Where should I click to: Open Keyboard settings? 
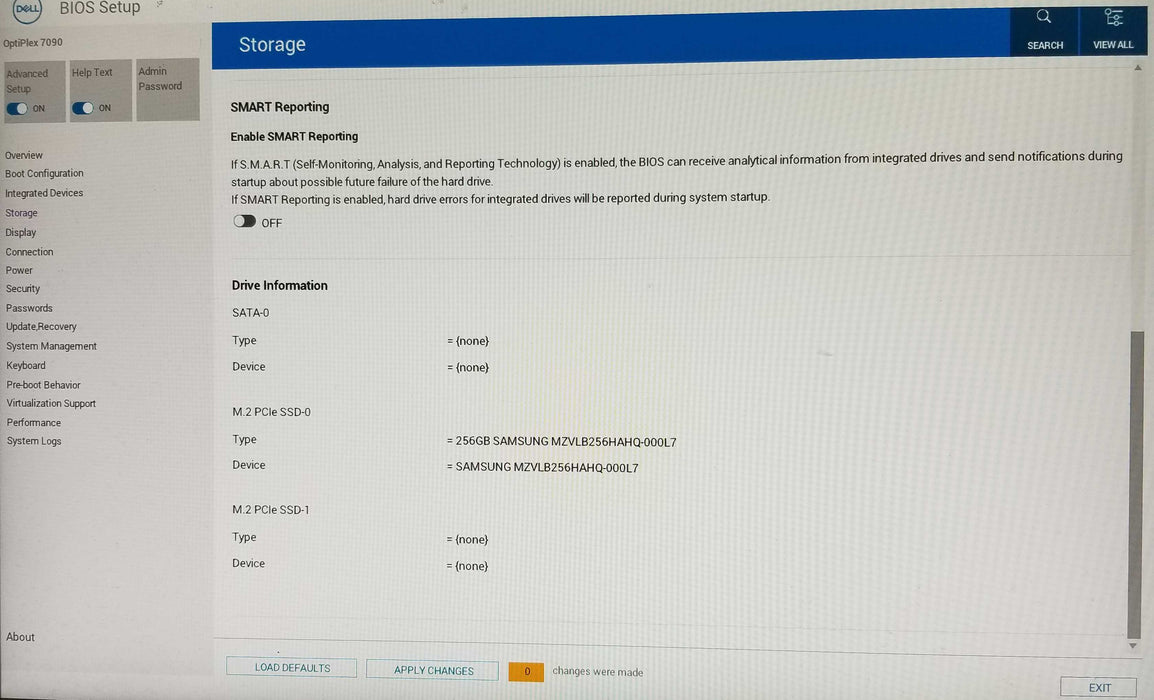point(26,366)
